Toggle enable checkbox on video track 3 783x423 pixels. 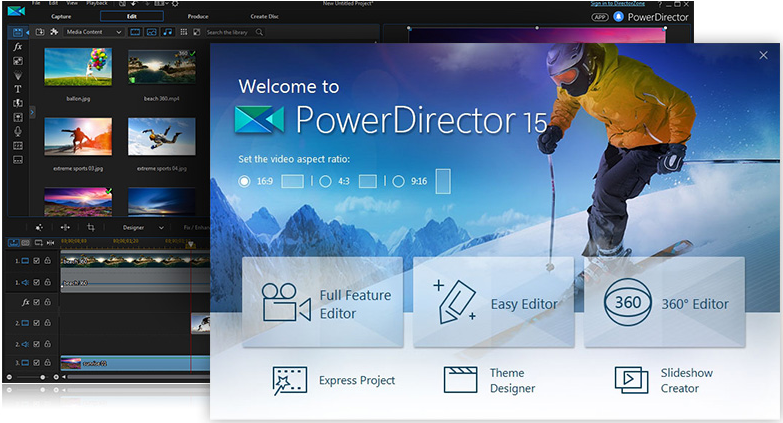click(x=36, y=363)
